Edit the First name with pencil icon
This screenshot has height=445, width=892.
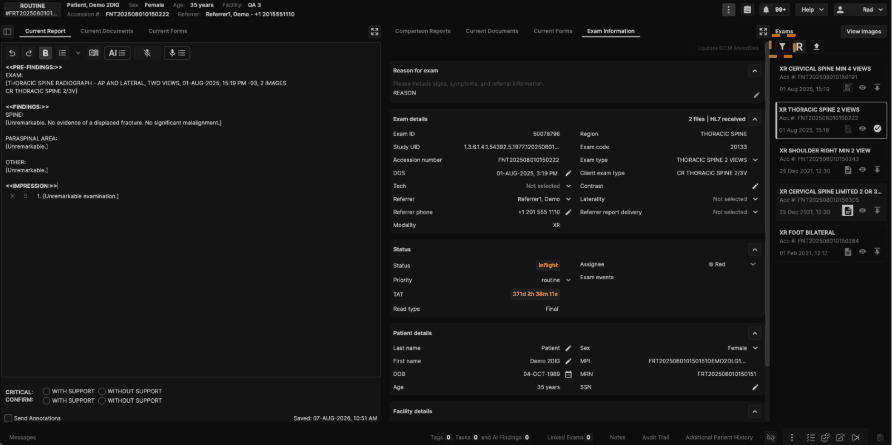coord(568,361)
